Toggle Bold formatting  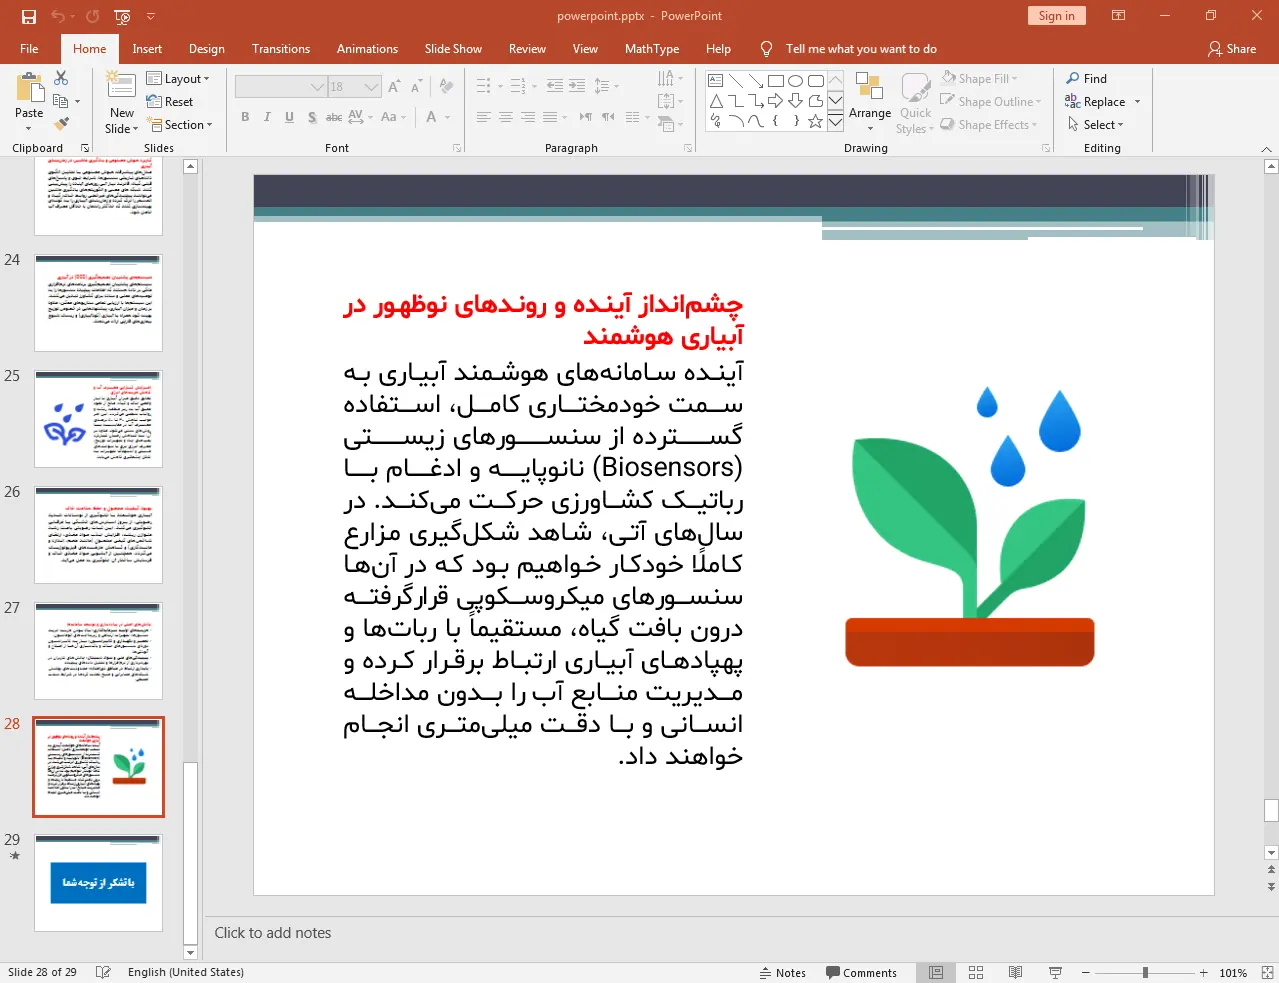pos(245,117)
